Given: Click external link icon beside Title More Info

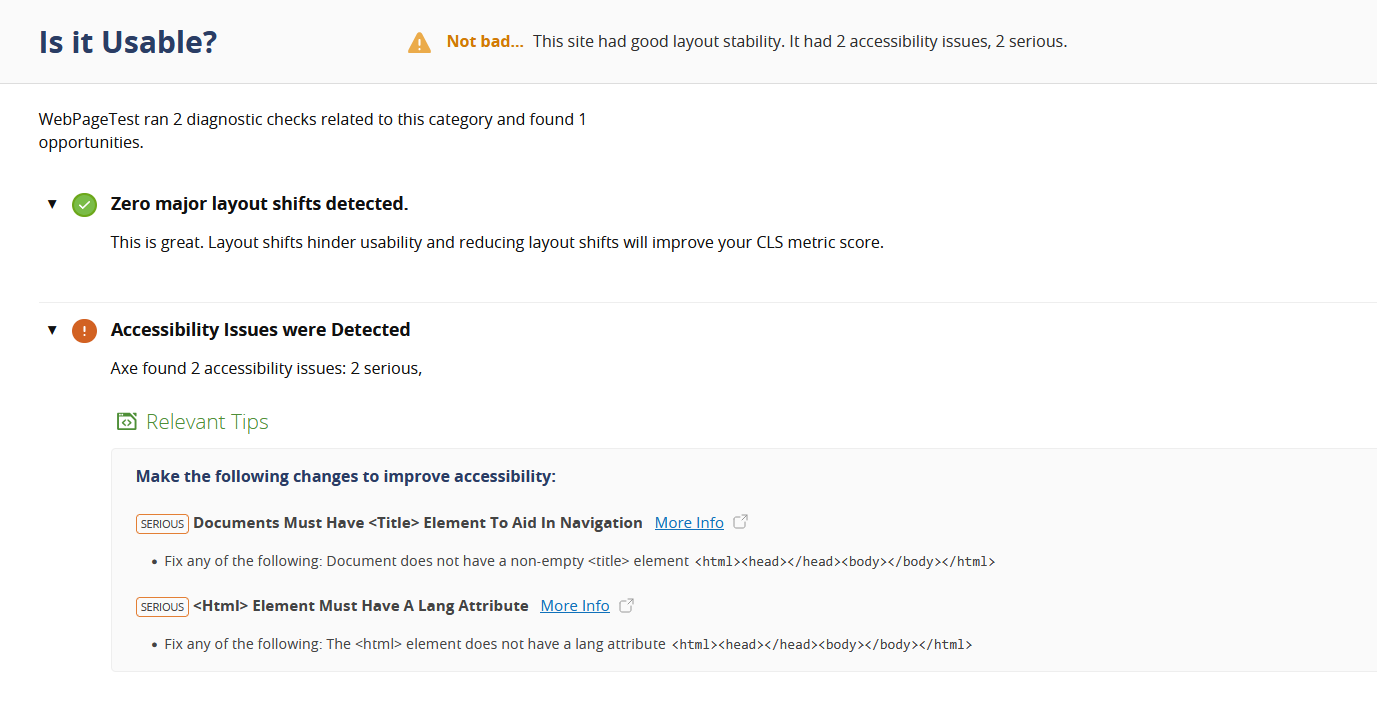Looking at the screenshot, I should coord(741,522).
